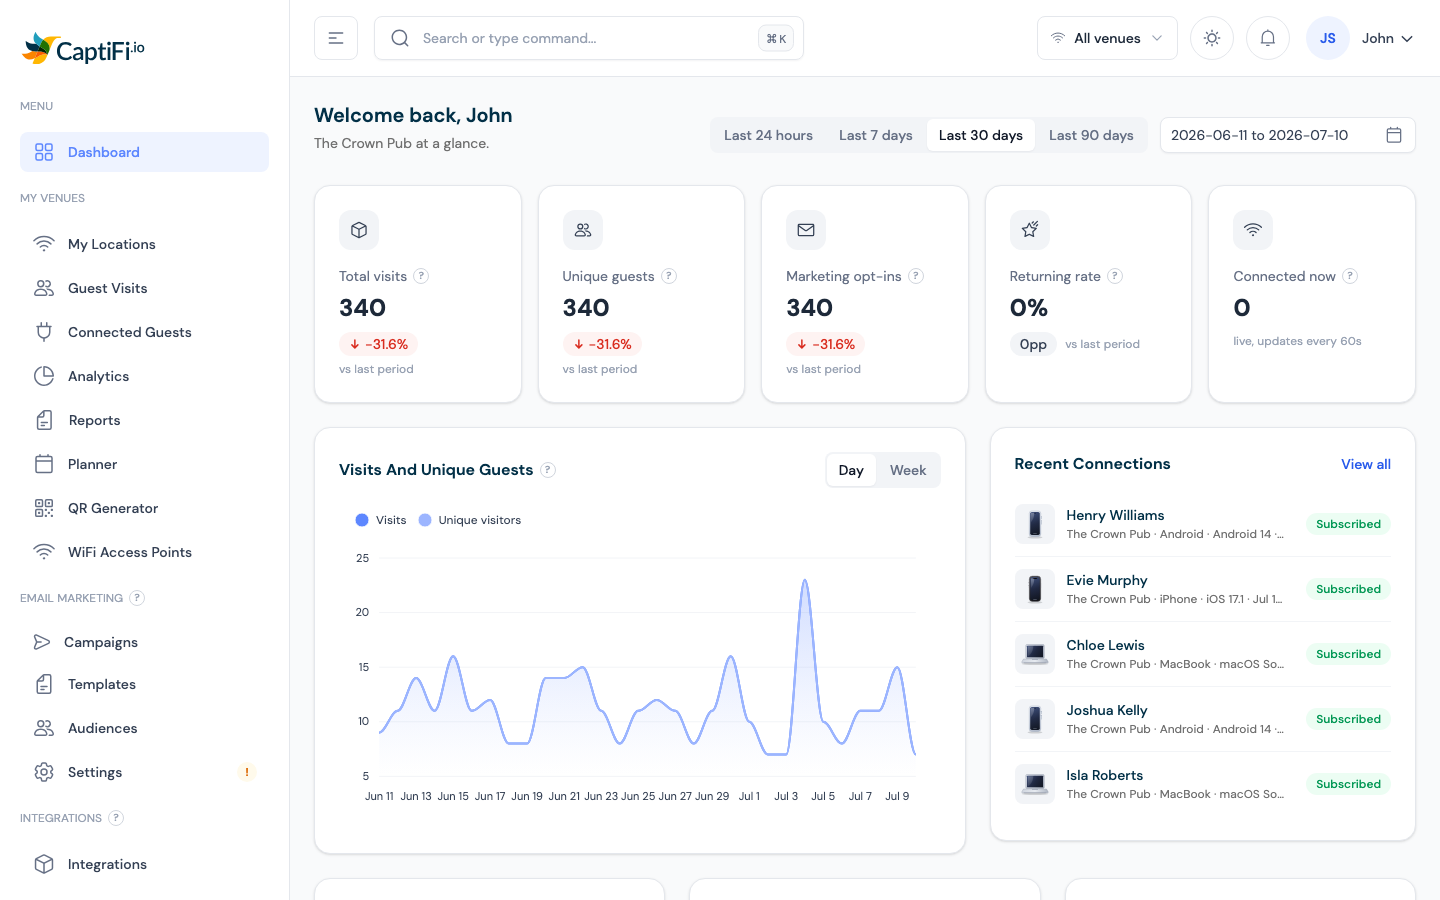Switch chart to Week view
This screenshot has width=1440, height=900.
coord(908,470)
